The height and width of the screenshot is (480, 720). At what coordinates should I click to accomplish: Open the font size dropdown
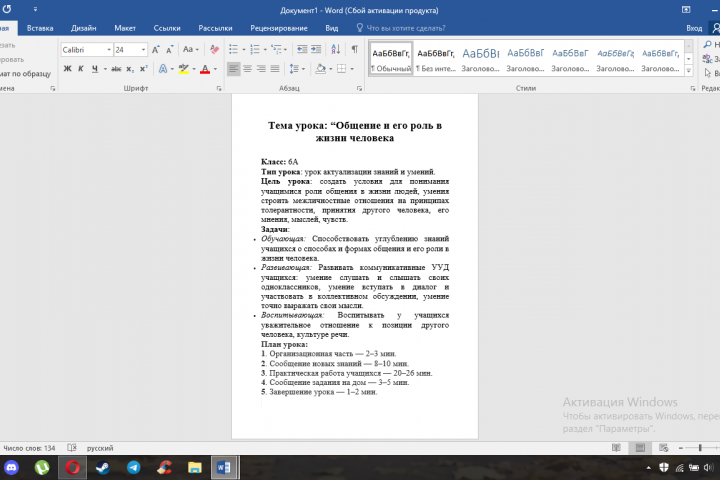click(x=143, y=50)
